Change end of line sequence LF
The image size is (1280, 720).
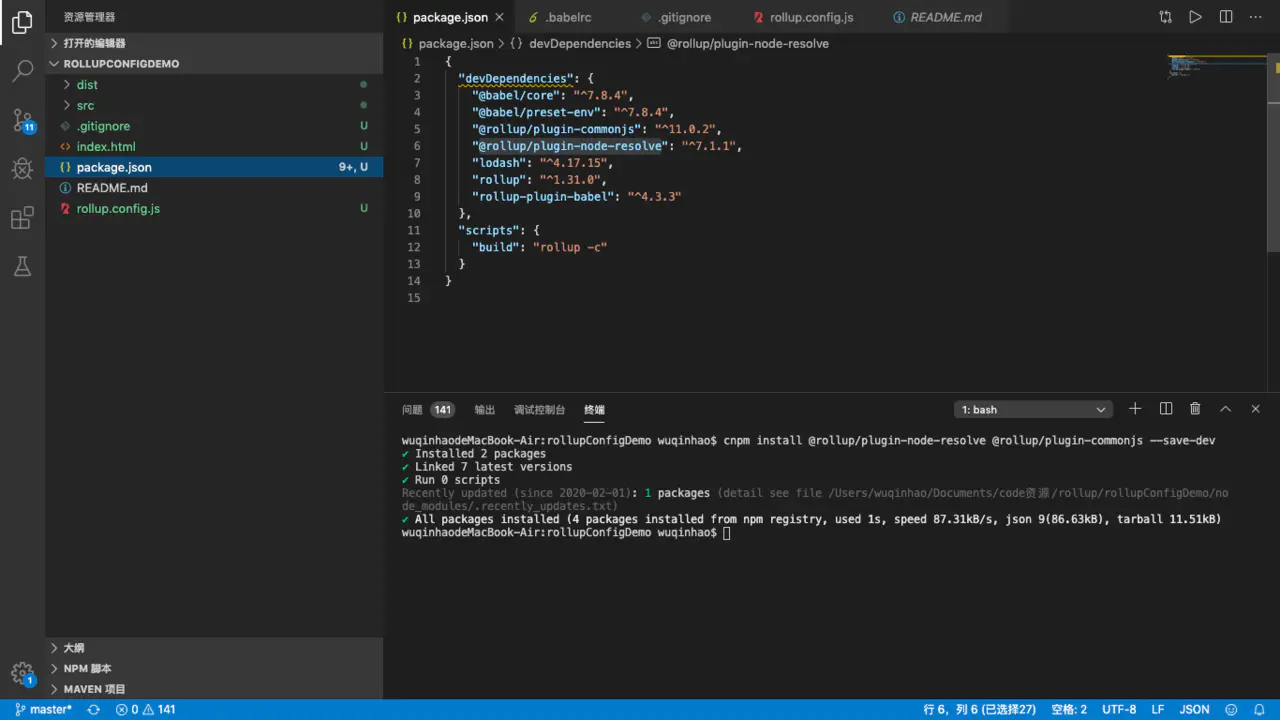click(x=1158, y=710)
